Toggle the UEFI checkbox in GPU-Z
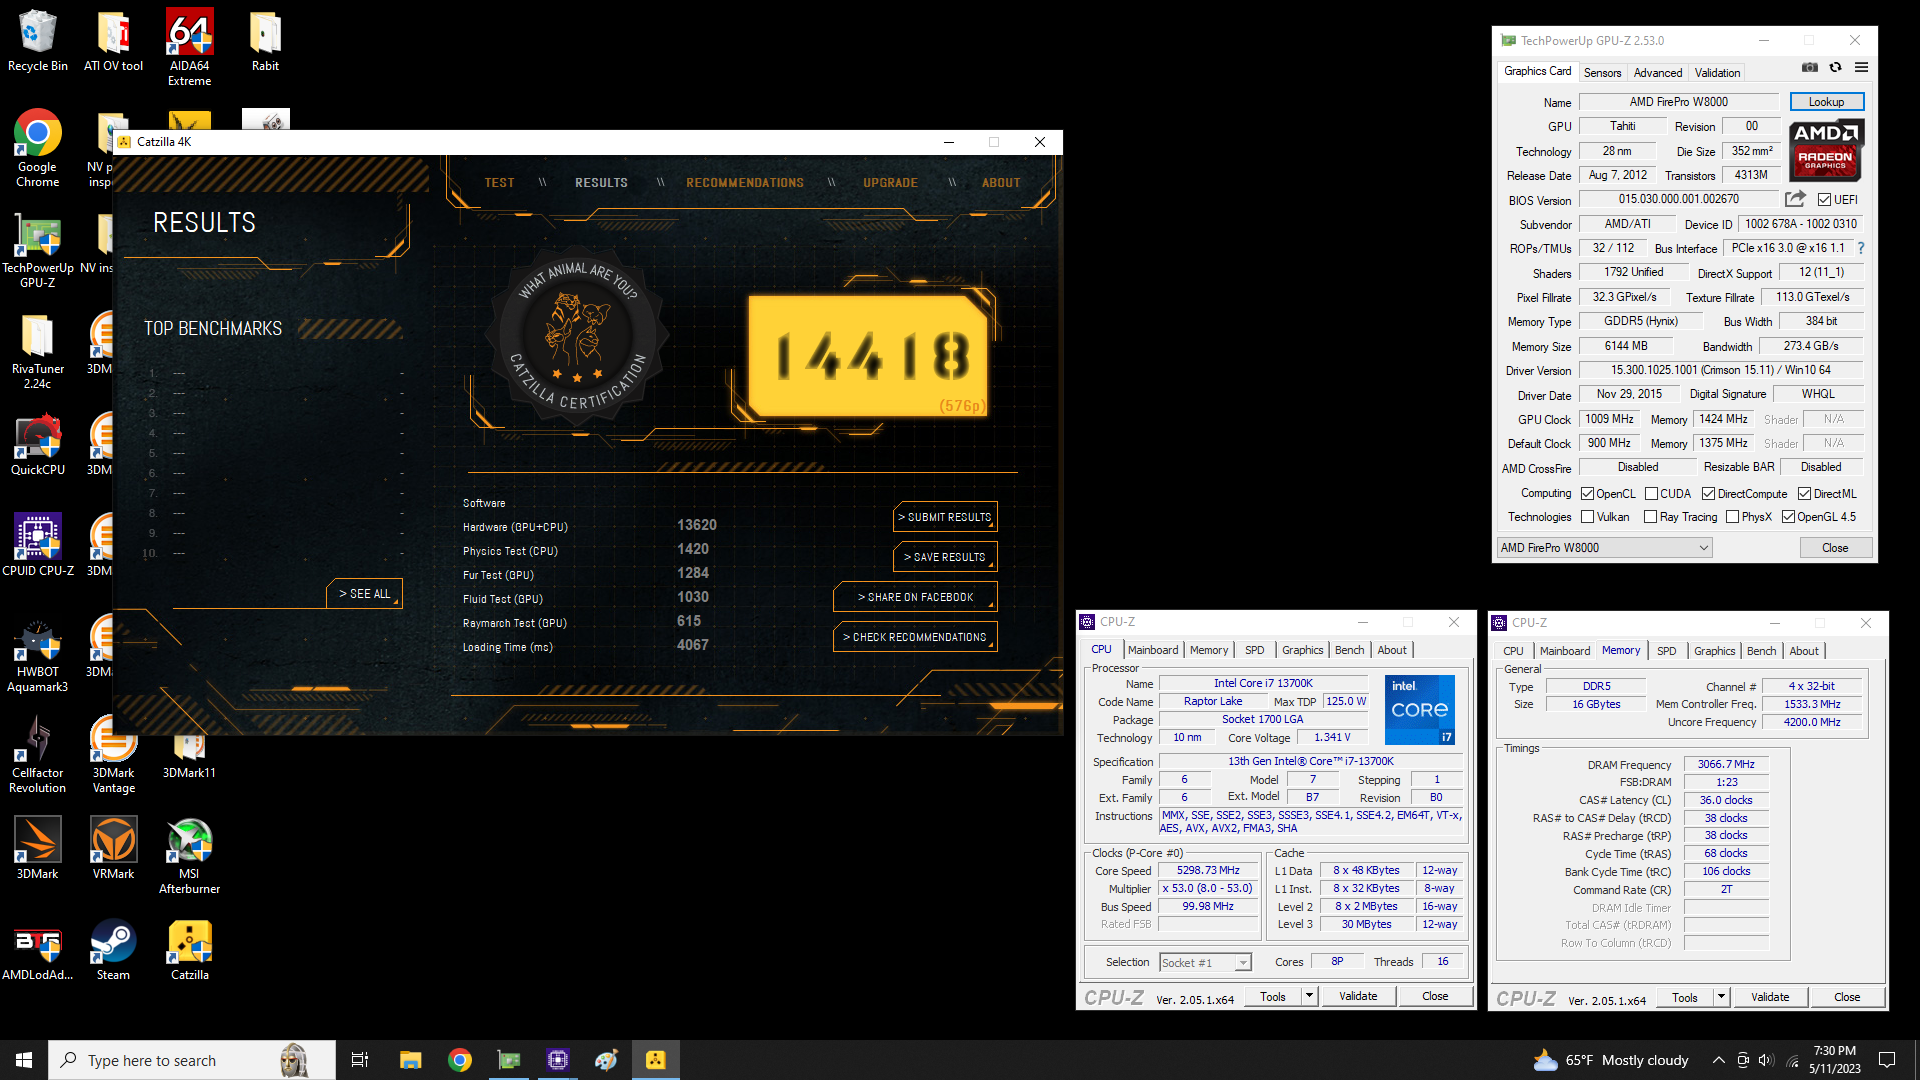1920x1080 pixels. tap(1824, 199)
